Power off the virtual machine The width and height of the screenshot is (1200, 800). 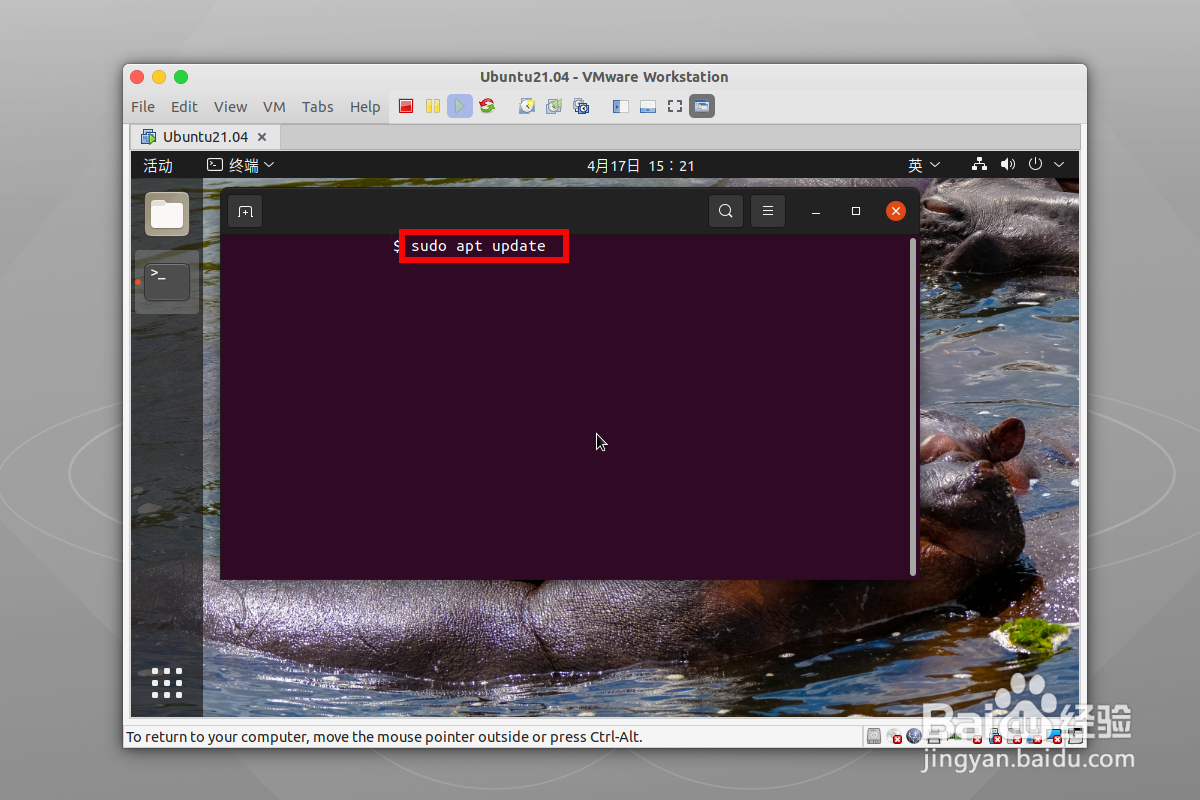tap(405, 106)
